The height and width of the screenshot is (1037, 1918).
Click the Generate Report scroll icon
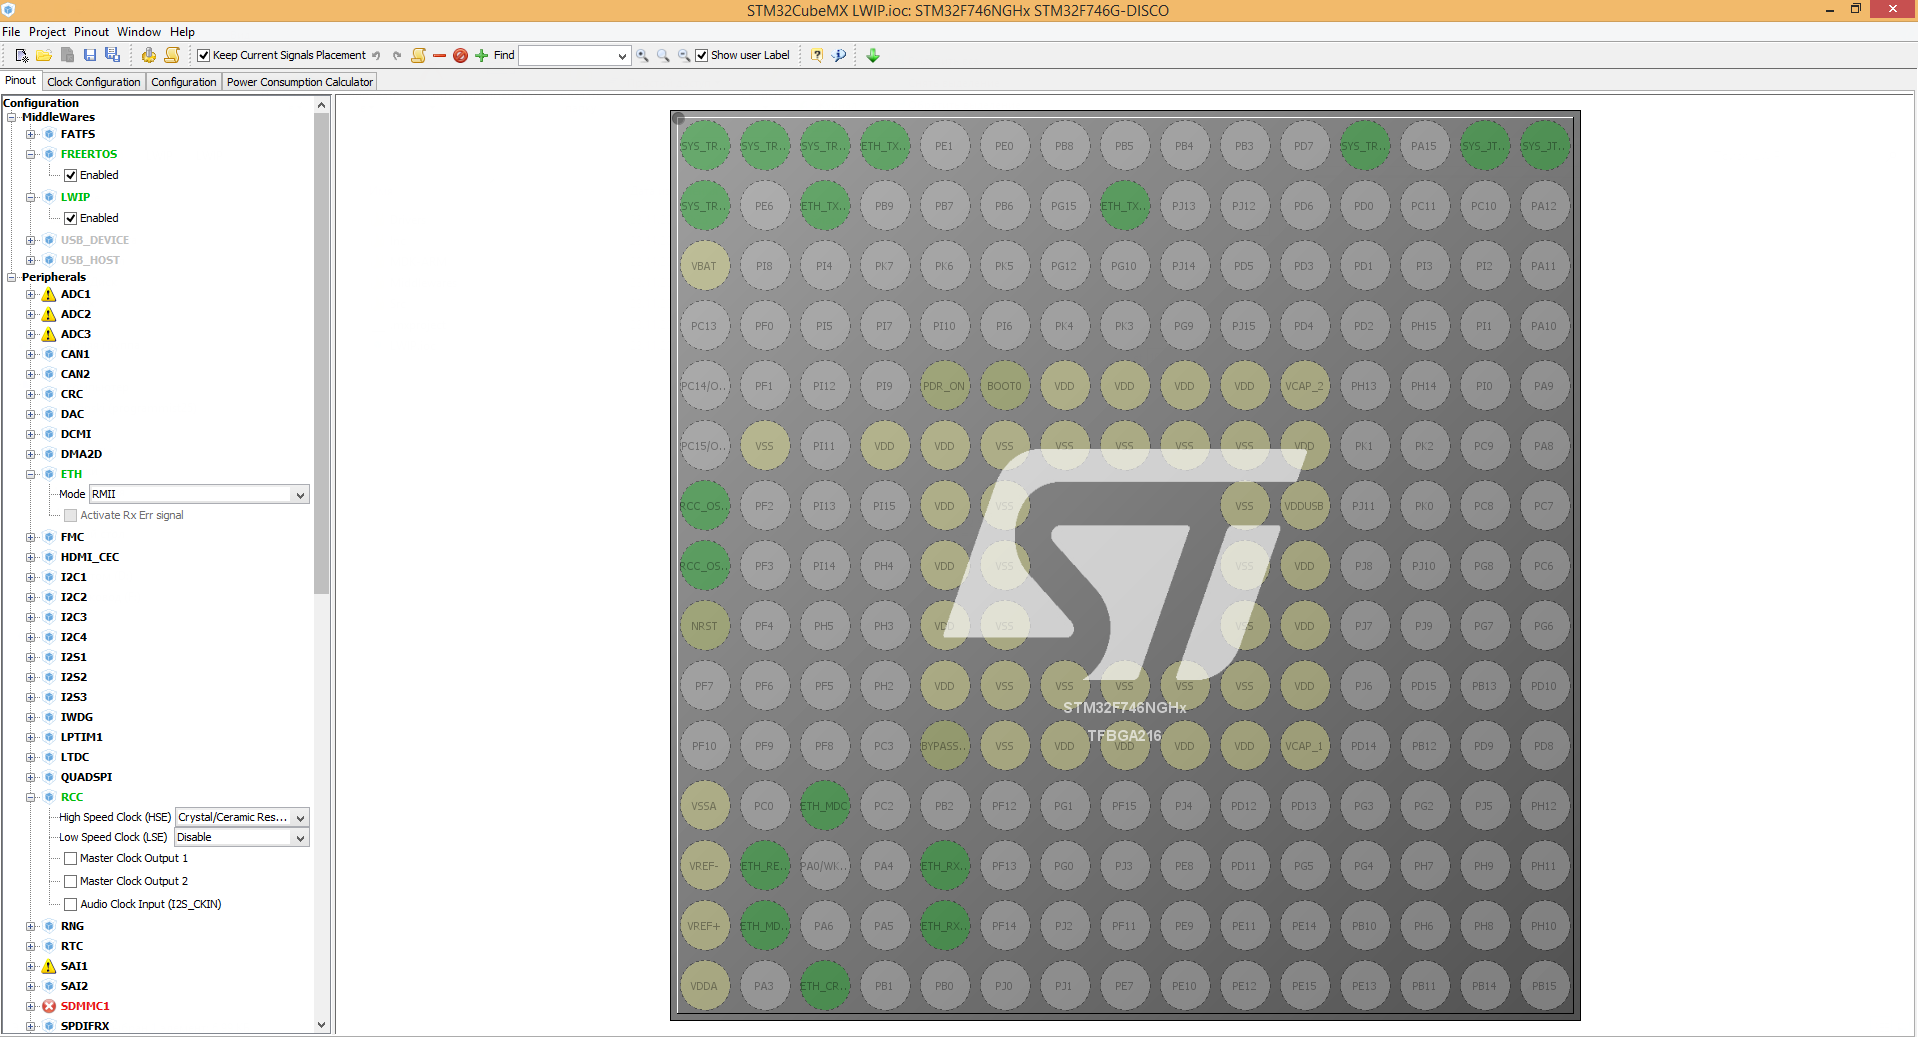click(172, 55)
